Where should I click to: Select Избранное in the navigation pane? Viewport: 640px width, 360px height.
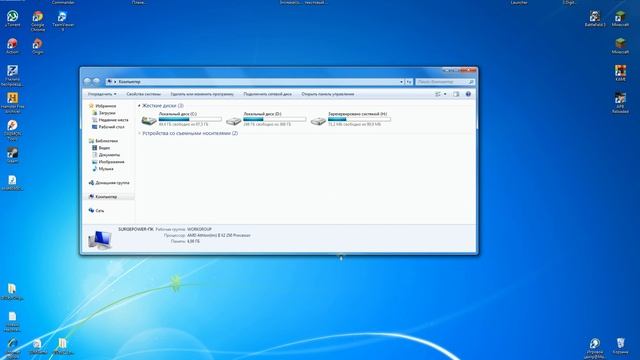[106, 106]
